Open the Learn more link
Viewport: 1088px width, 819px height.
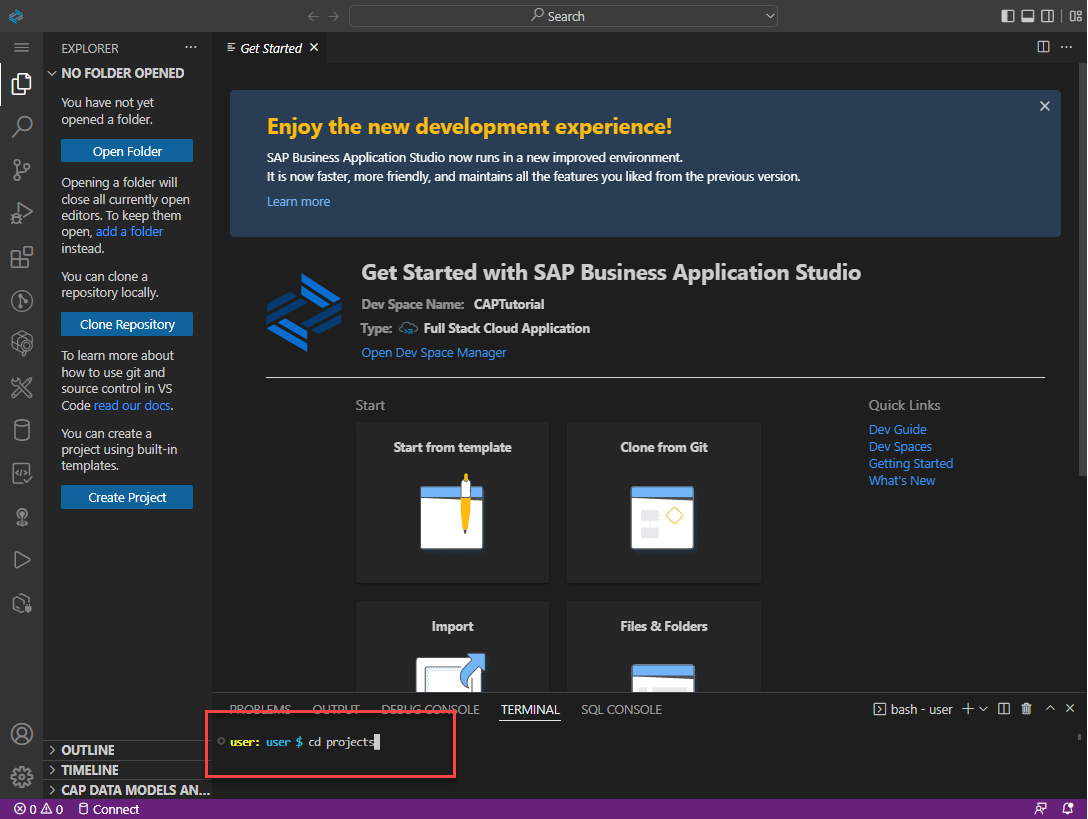coord(298,201)
